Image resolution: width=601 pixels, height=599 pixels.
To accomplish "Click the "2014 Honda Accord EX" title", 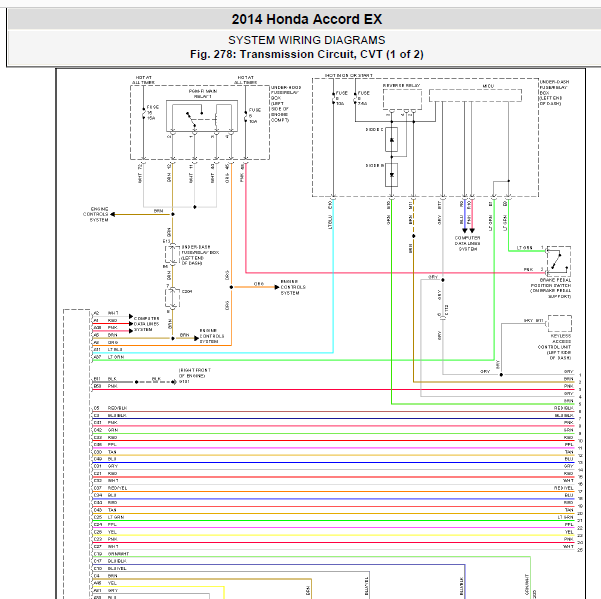I will pyautogui.click(x=307, y=19).
